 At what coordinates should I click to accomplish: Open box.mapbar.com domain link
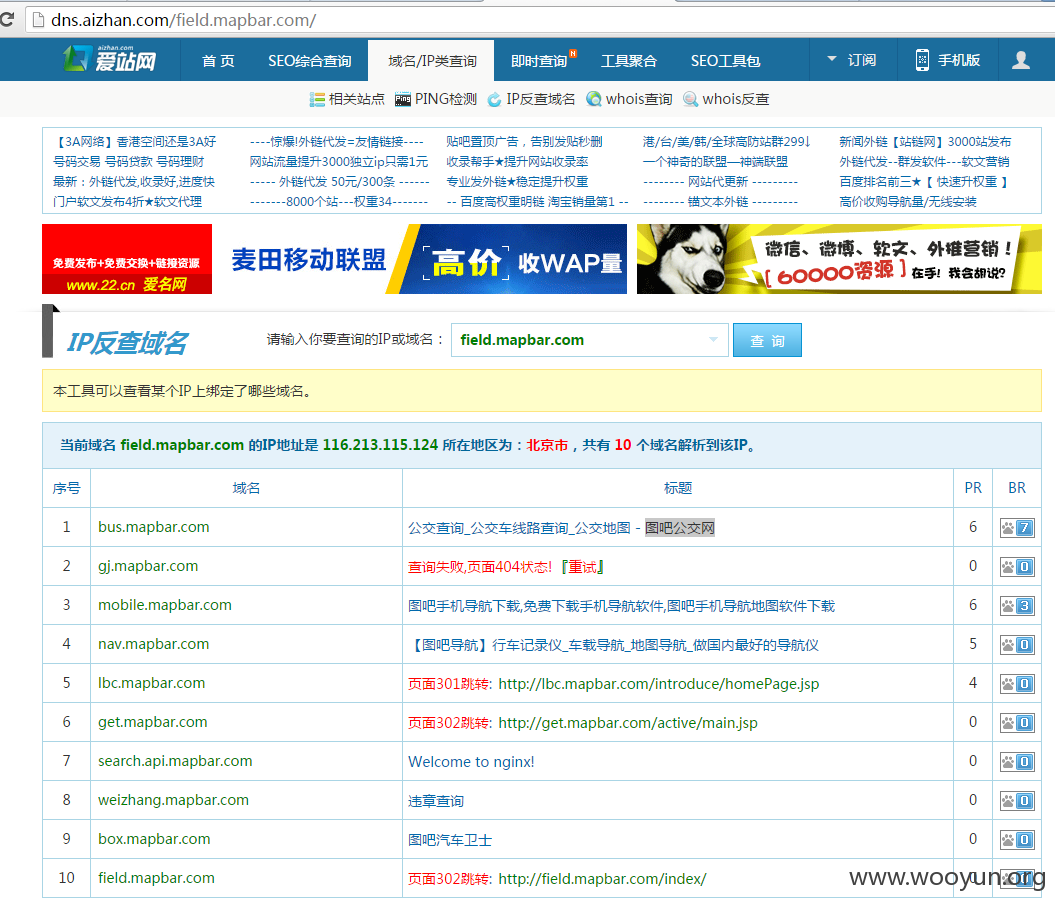click(154, 839)
